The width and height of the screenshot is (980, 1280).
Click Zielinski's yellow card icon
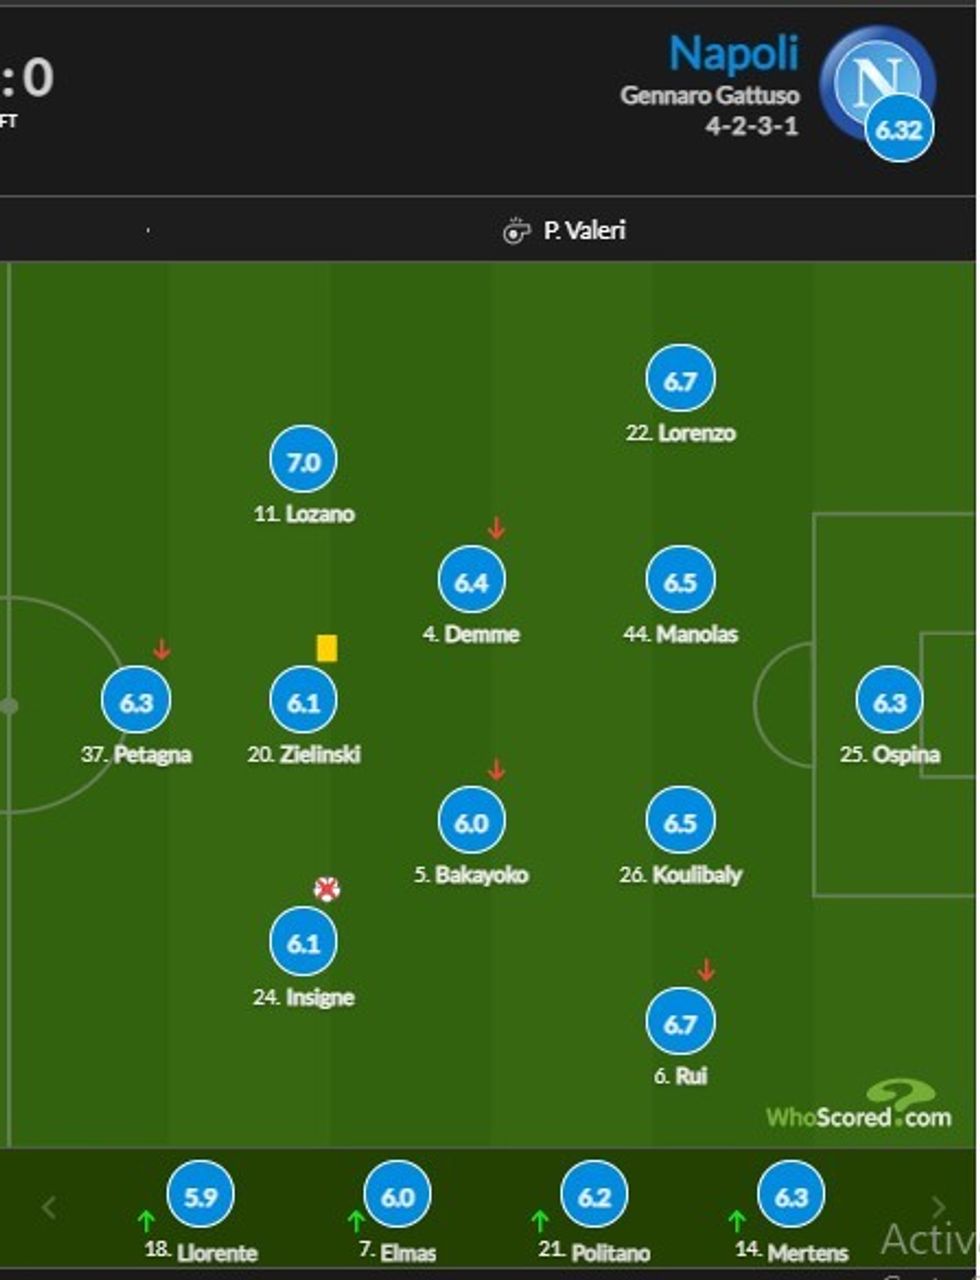327,648
